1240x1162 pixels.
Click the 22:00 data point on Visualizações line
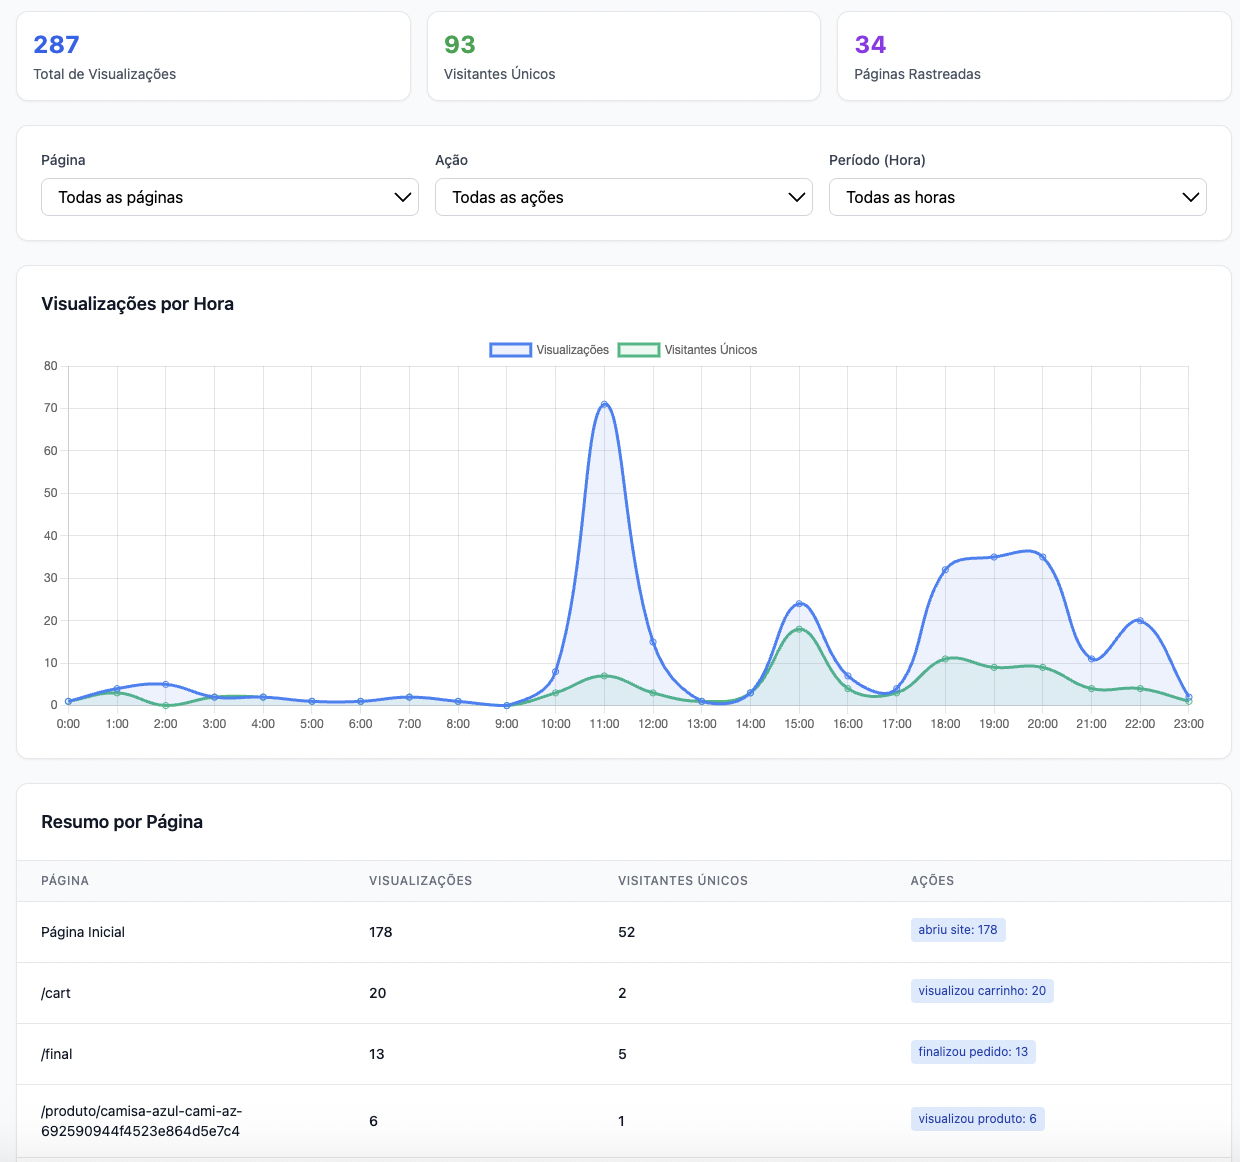(1140, 621)
